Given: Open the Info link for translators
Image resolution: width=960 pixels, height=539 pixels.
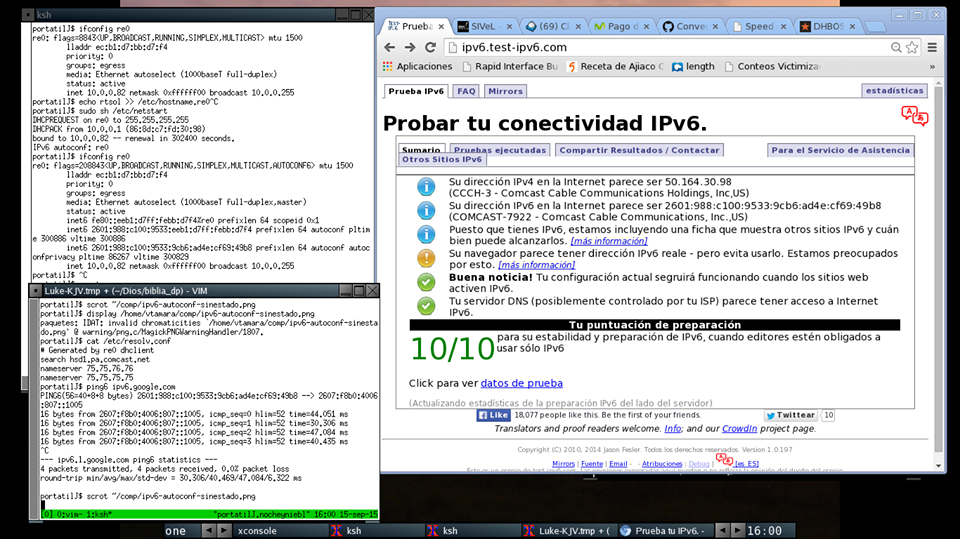Looking at the screenshot, I should coord(672,429).
